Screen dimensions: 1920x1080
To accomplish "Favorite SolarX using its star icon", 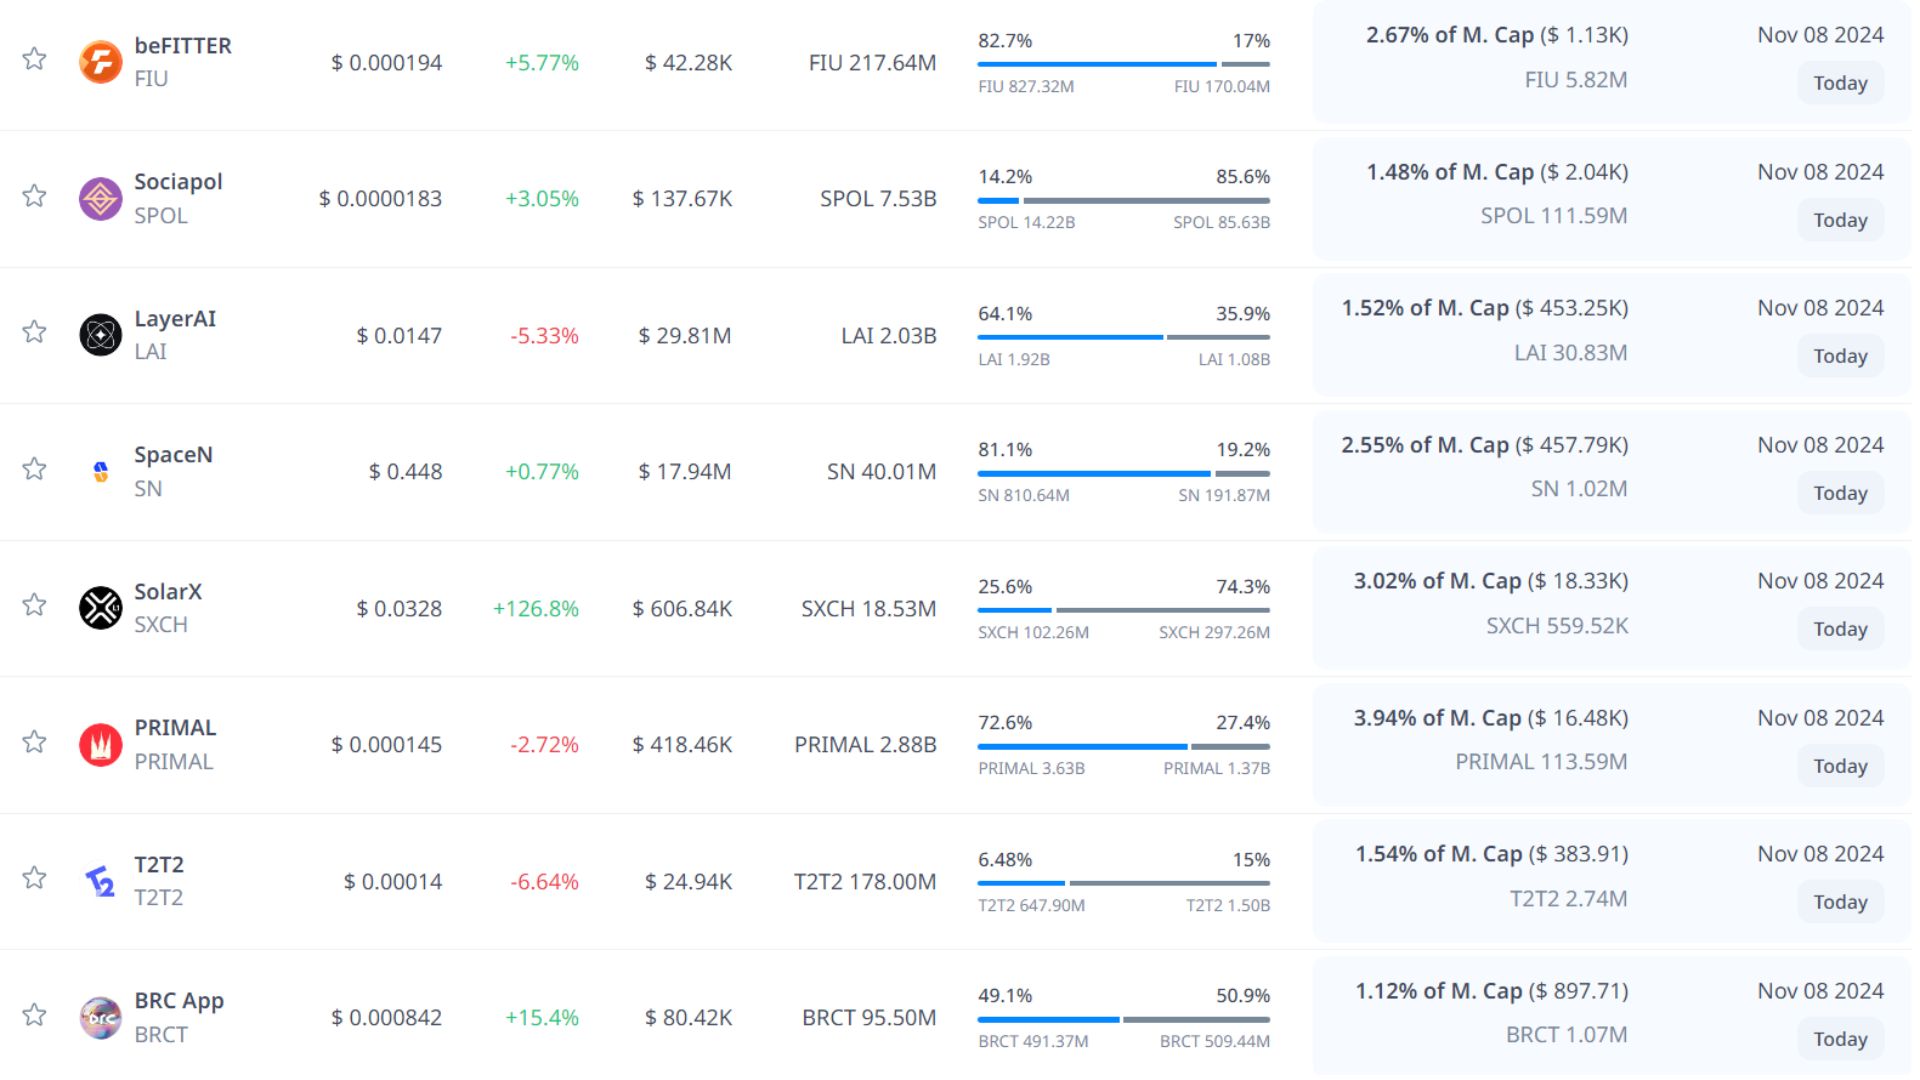I will coord(34,604).
